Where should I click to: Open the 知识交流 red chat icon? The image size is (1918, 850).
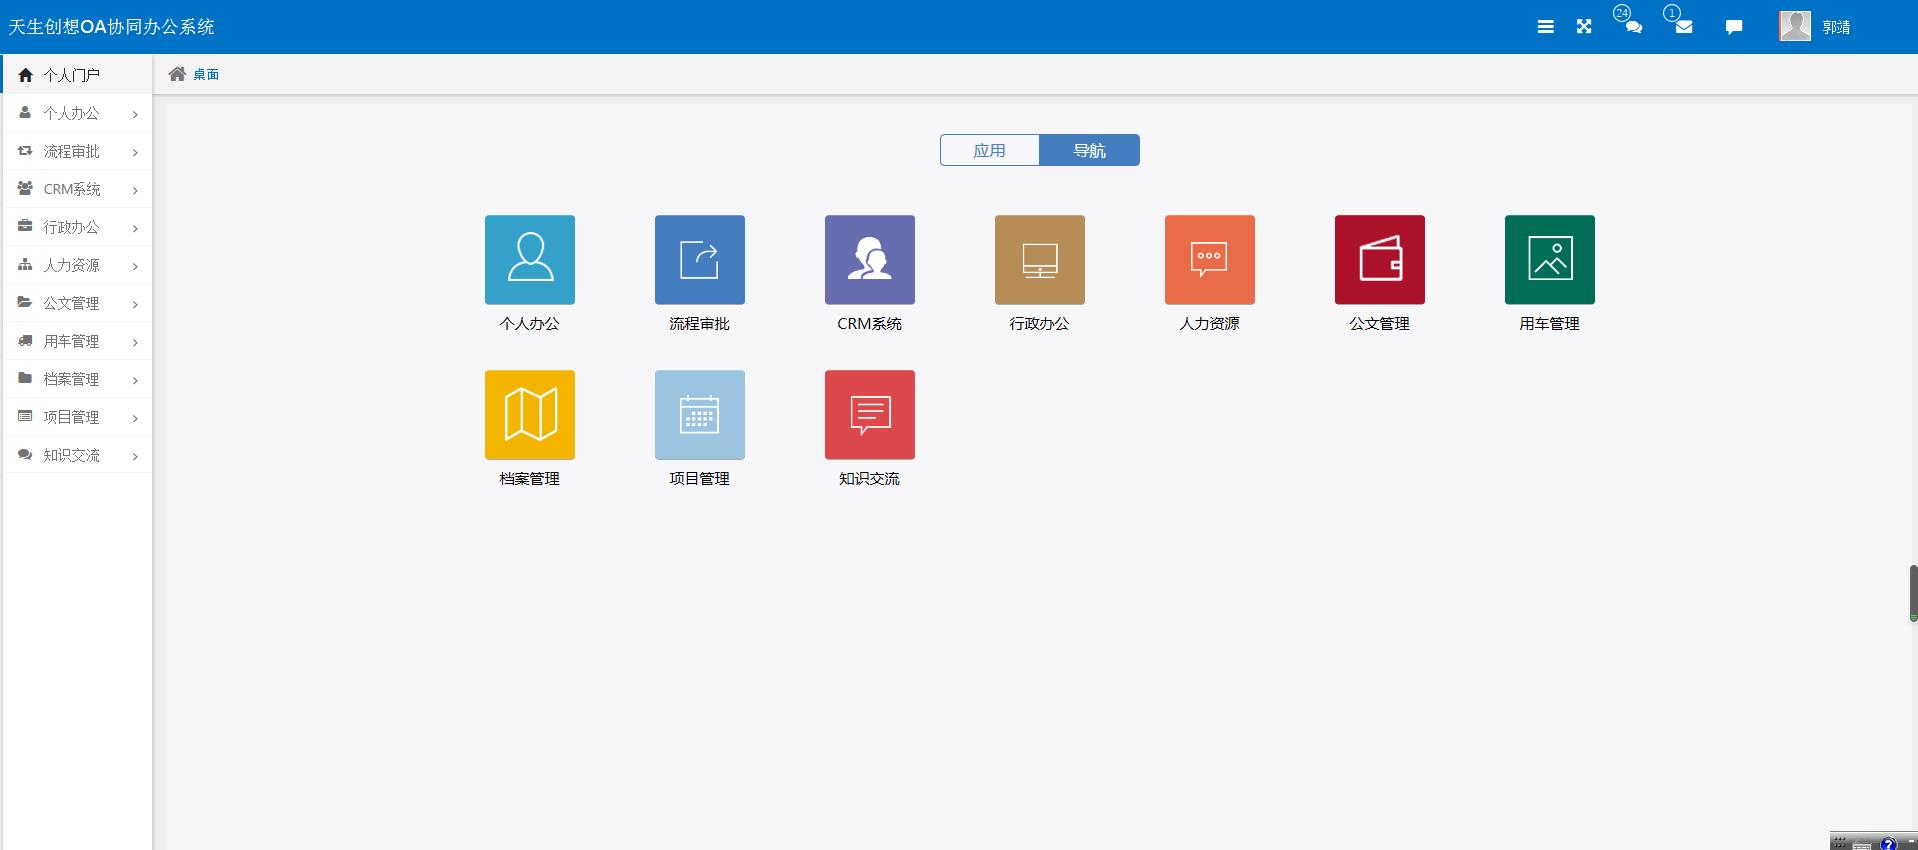tap(869, 415)
